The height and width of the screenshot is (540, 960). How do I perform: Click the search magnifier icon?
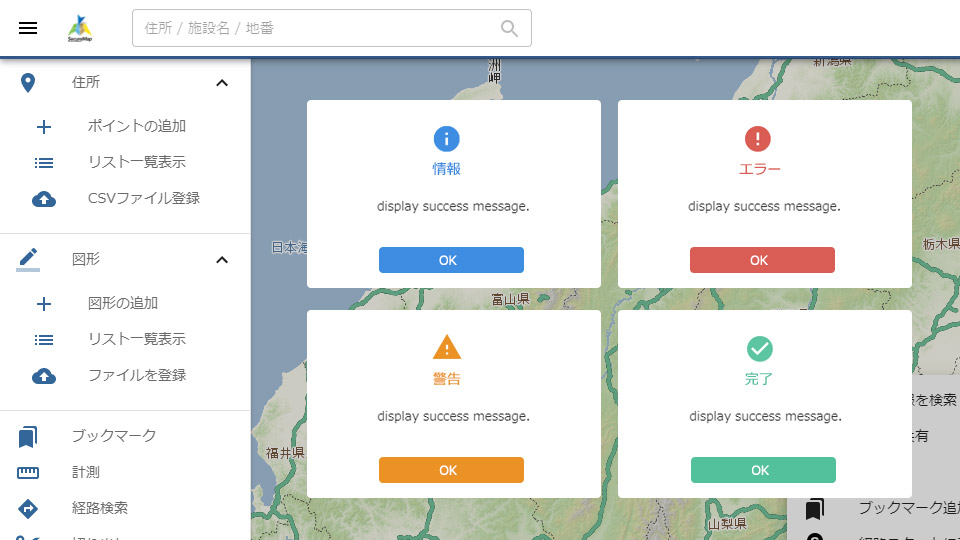[x=510, y=29]
